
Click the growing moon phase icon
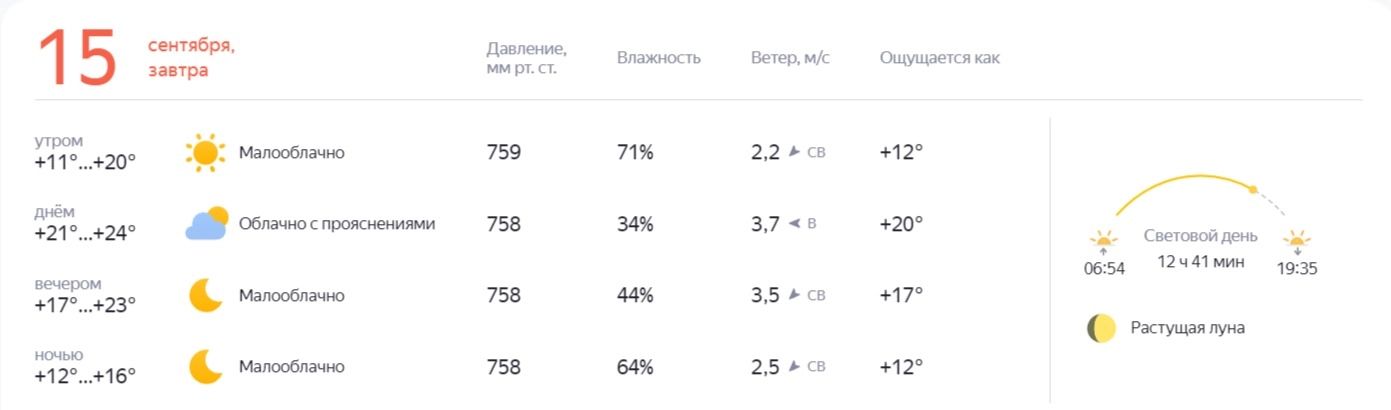pyautogui.click(x=1101, y=328)
